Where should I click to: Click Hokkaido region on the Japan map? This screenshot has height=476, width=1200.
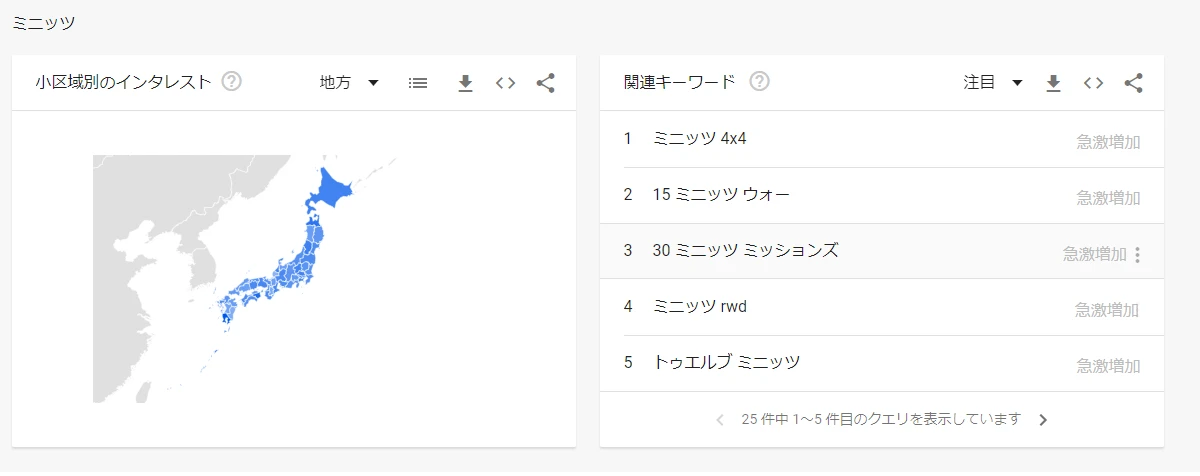pyautogui.click(x=331, y=190)
